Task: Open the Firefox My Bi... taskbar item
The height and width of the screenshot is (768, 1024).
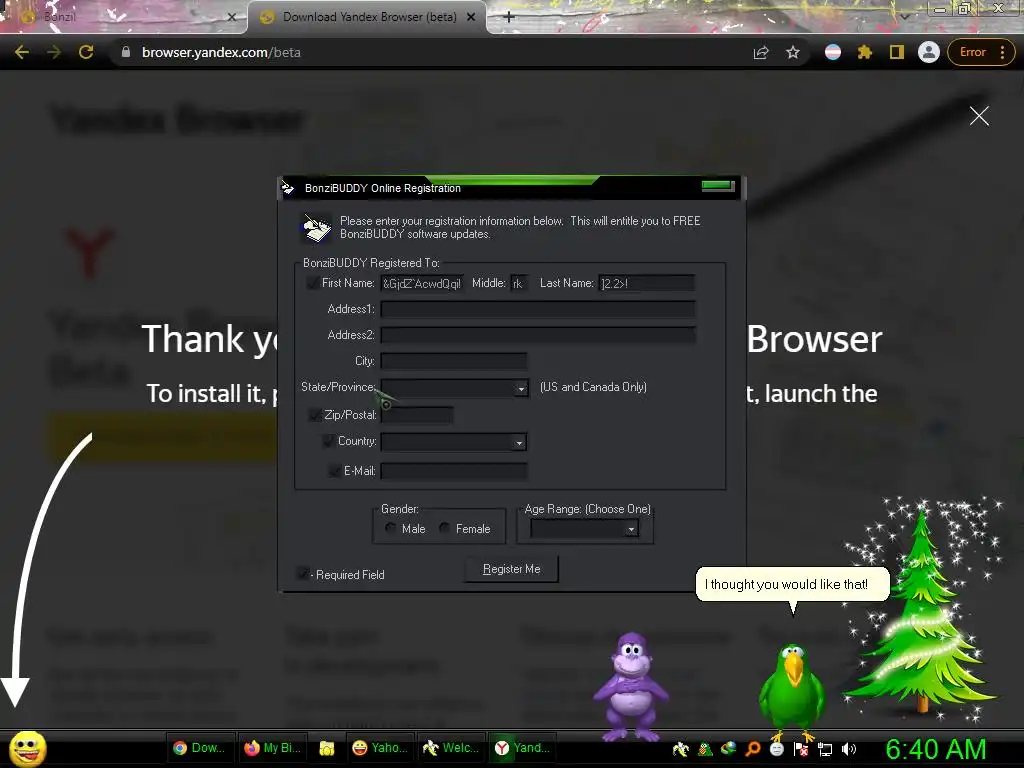Action: (272, 748)
